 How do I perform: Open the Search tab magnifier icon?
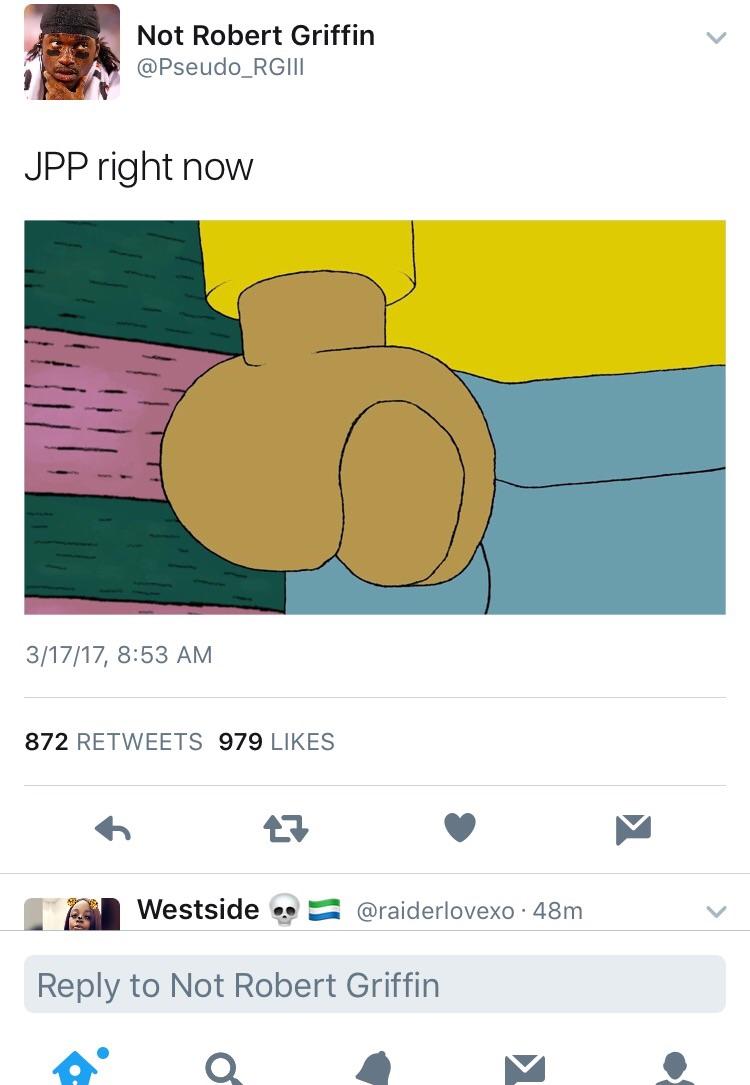click(x=224, y=1069)
